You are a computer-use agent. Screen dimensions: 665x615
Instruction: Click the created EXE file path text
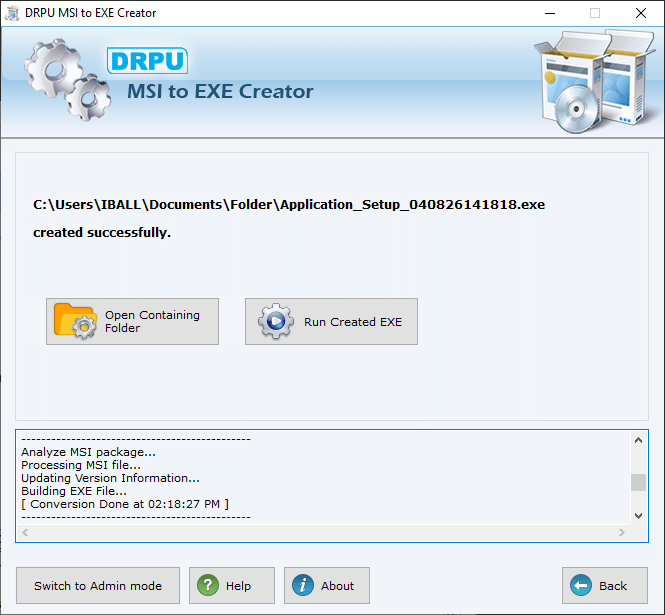[289, 204]
